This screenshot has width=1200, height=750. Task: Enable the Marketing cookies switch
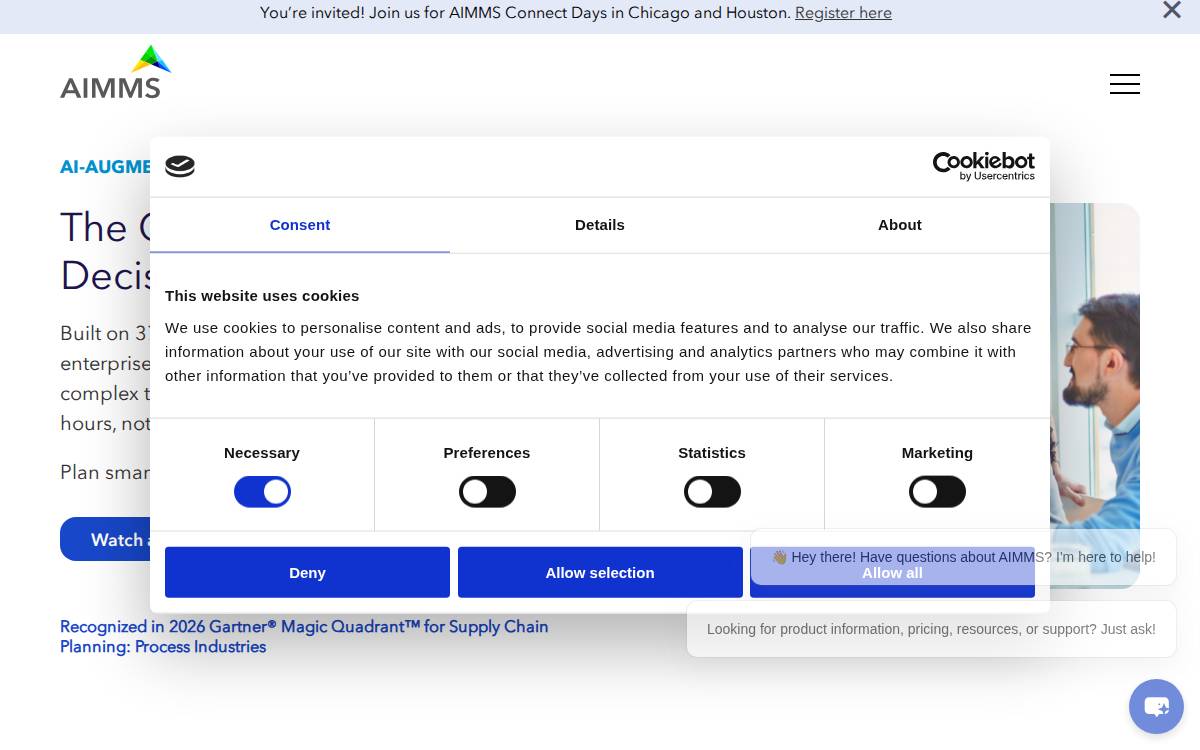(x=937, y=492)
